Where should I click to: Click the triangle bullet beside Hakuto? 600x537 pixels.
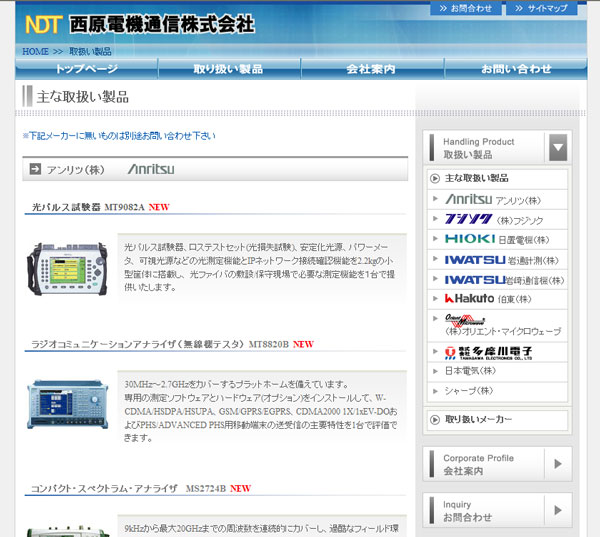435,299
